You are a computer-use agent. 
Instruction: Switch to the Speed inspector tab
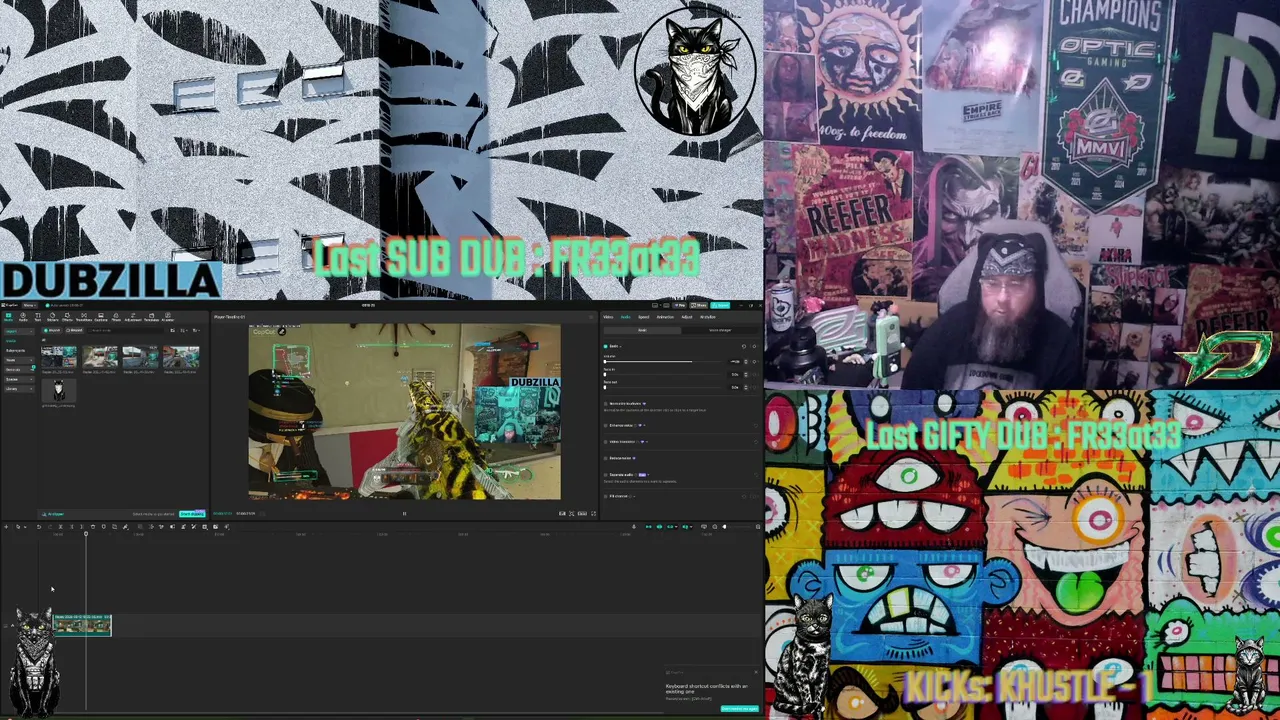[x=643, y=317]
